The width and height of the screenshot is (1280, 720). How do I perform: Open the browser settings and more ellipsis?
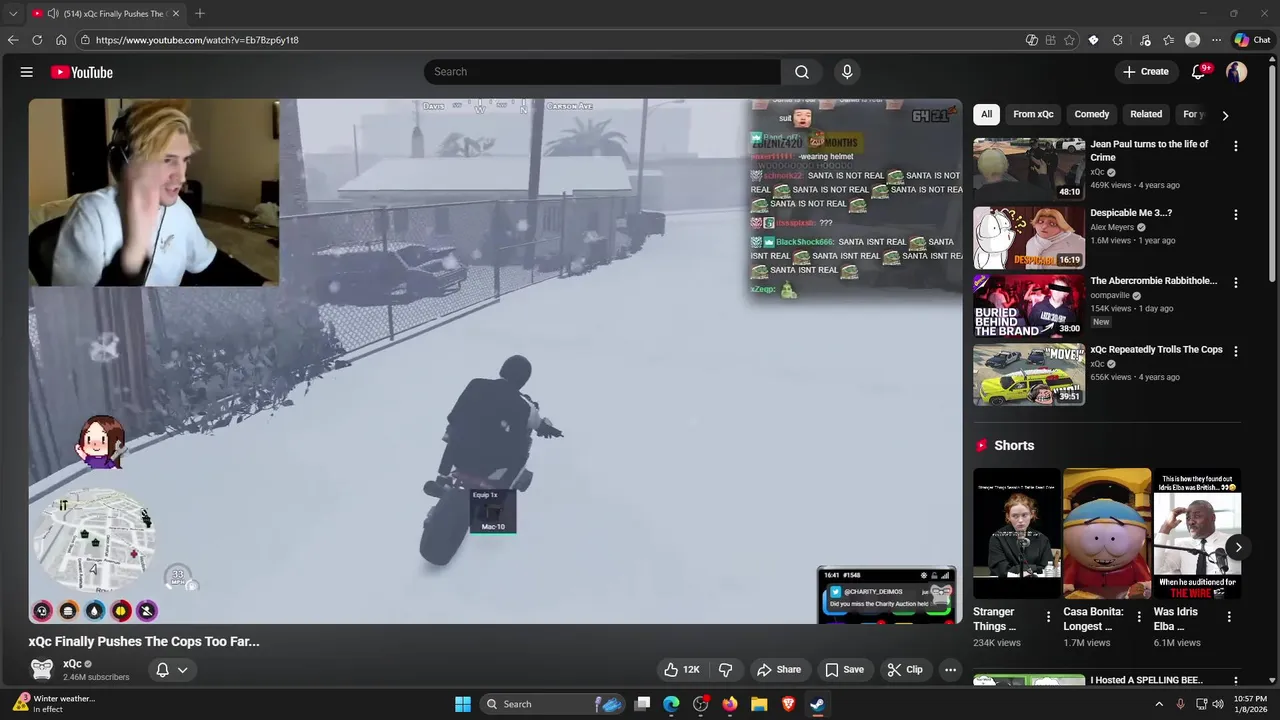(x=1216, y=40)
